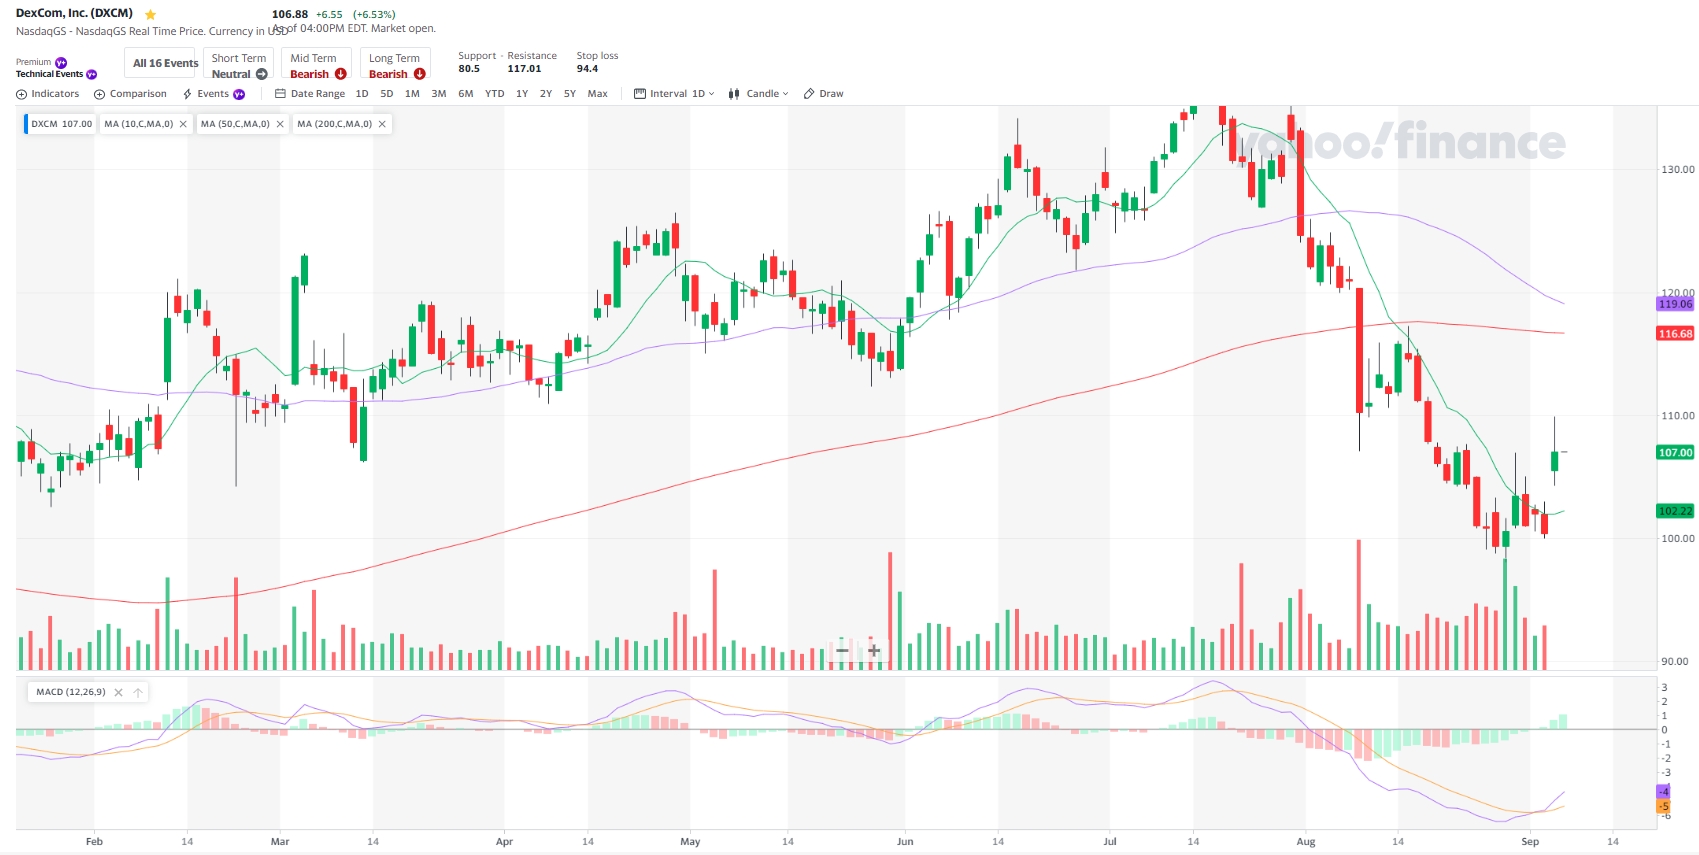The image size is (1699, 855).
Task: Open the Date Range picker
Action: tap(310, 94)
